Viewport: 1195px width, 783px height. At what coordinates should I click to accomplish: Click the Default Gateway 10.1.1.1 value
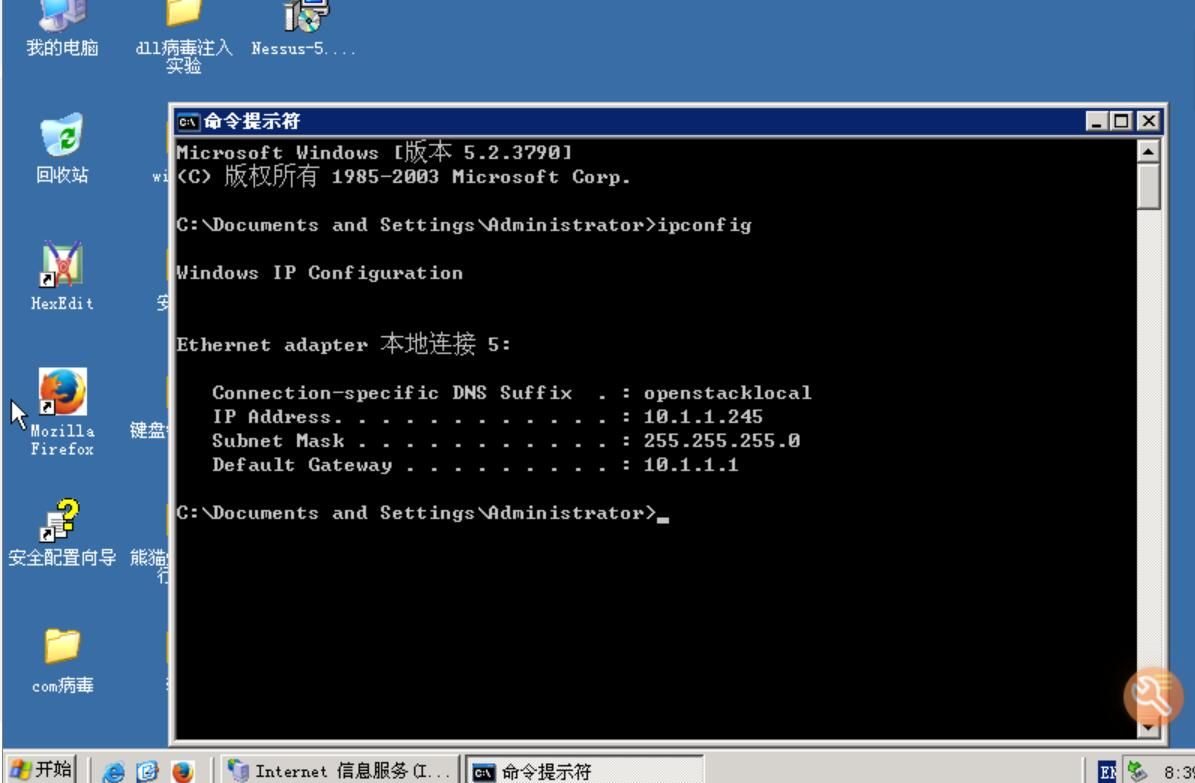[x=690, y=465]
